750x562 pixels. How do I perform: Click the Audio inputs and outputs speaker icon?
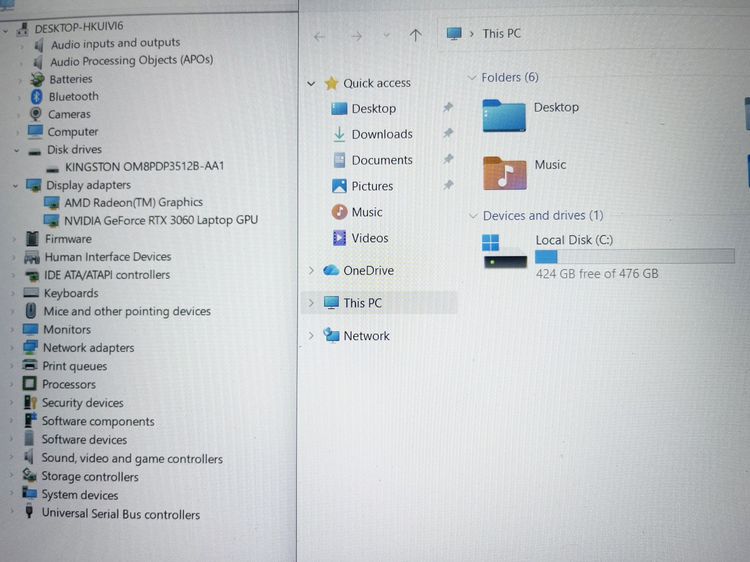[x=39, y=44]
